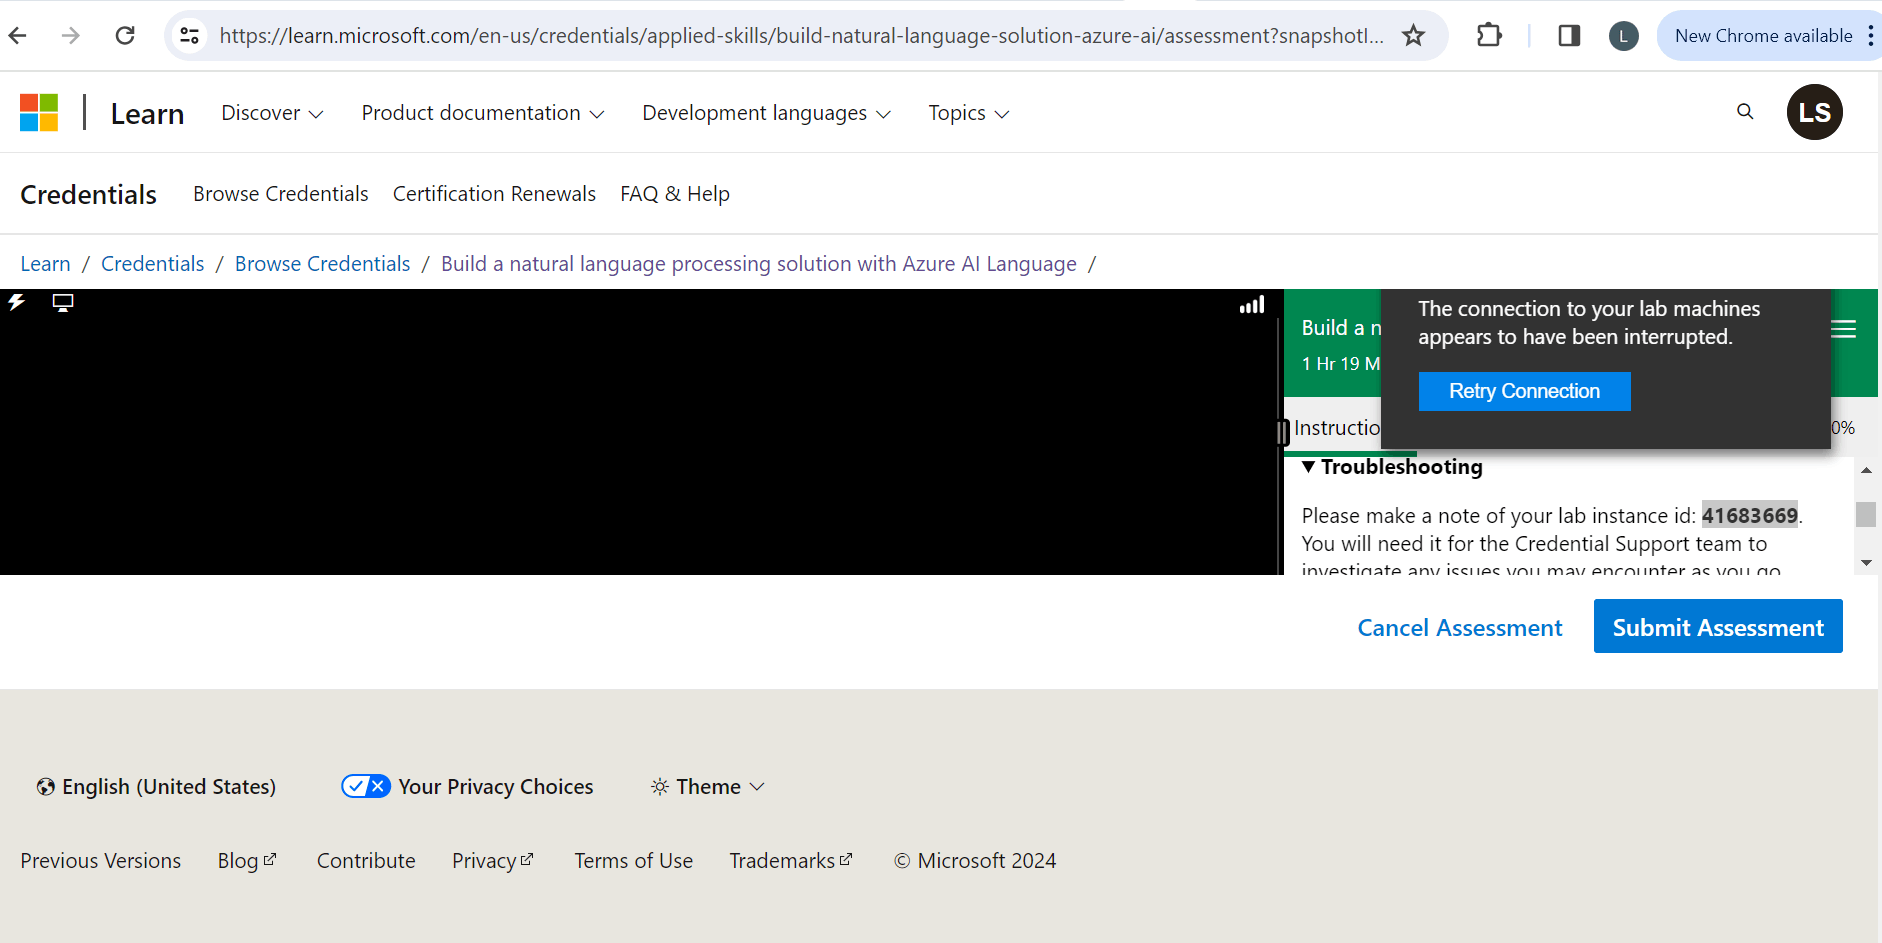
Task: Click the Retry Connection button
Action: pyautogui.click(x=1524, y=391)
